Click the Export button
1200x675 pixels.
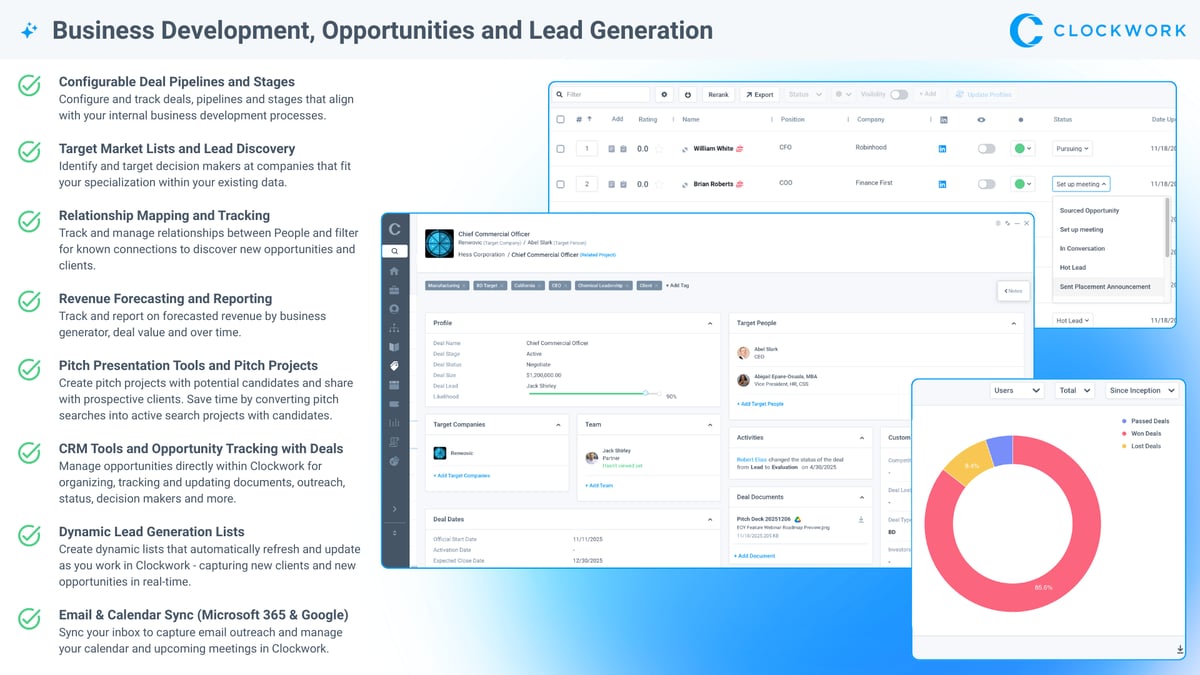(x=759, y=95)
